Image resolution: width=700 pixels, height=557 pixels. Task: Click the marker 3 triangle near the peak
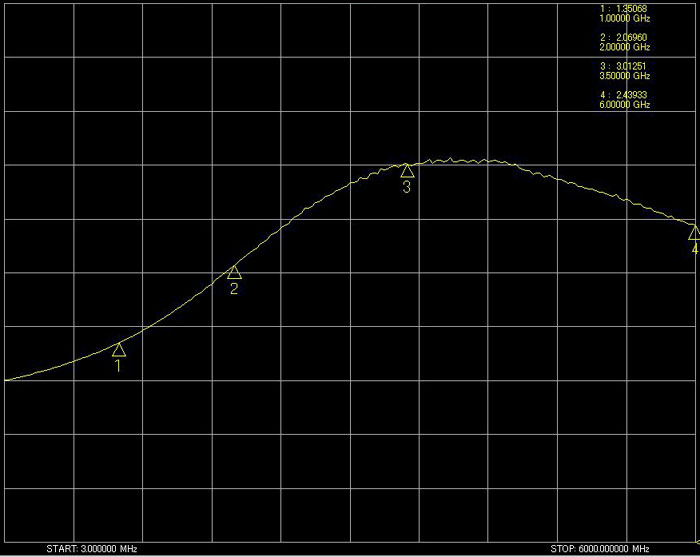[407, 171]
